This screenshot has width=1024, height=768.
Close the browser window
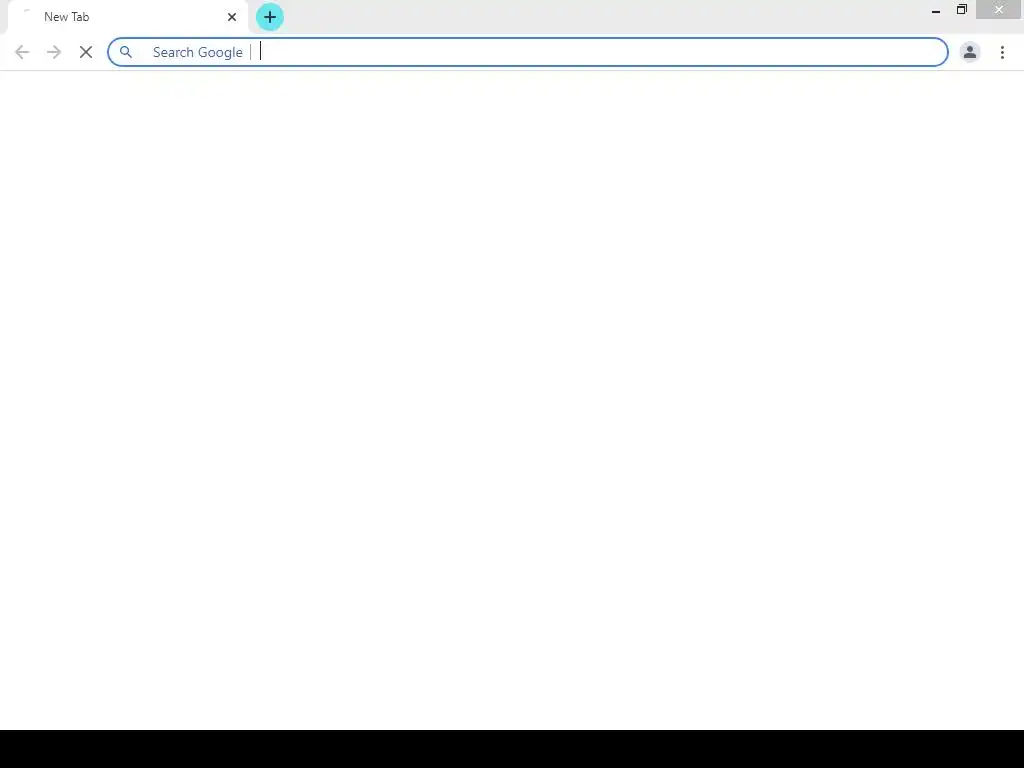tap(999, 10)
